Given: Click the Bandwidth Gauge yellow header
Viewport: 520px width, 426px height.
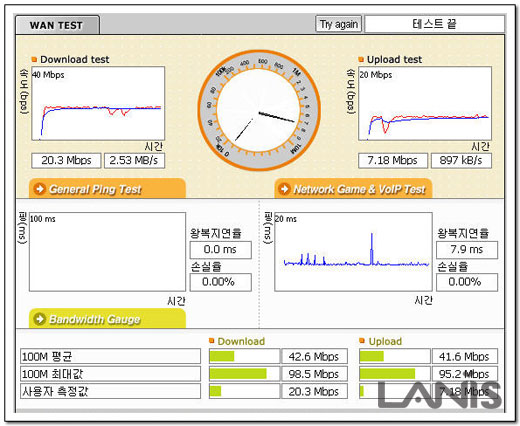Looking at the screenshot, I should 107,318.
